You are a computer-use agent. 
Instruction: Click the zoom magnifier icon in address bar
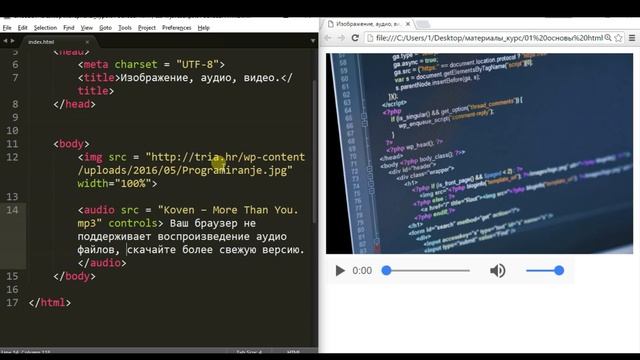pos(608,38)
